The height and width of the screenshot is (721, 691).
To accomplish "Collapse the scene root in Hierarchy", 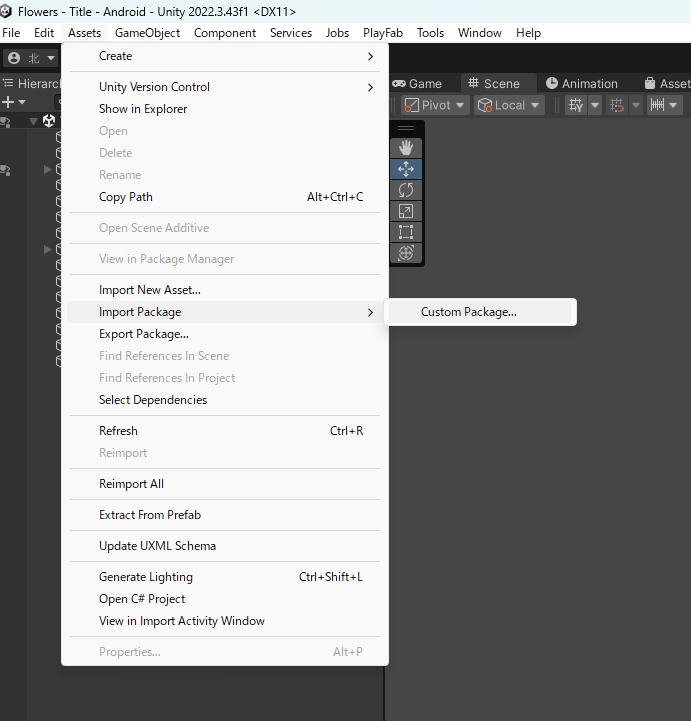I will pos(33,121).
